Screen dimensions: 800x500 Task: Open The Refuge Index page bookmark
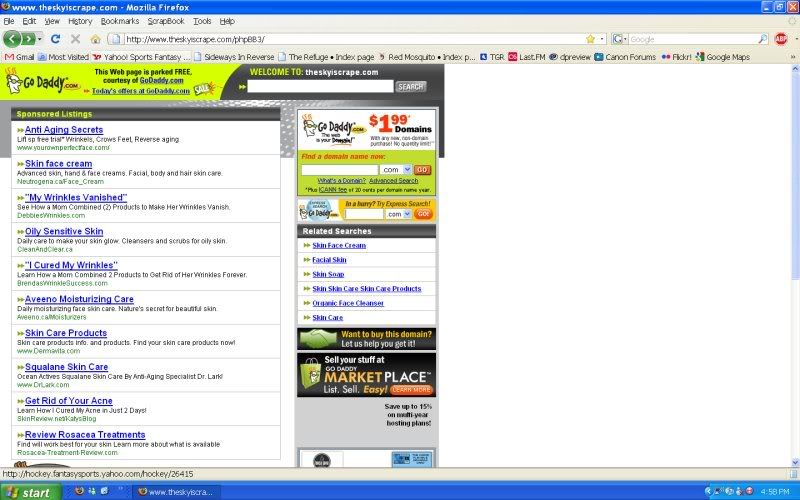[x=327, y=57]
